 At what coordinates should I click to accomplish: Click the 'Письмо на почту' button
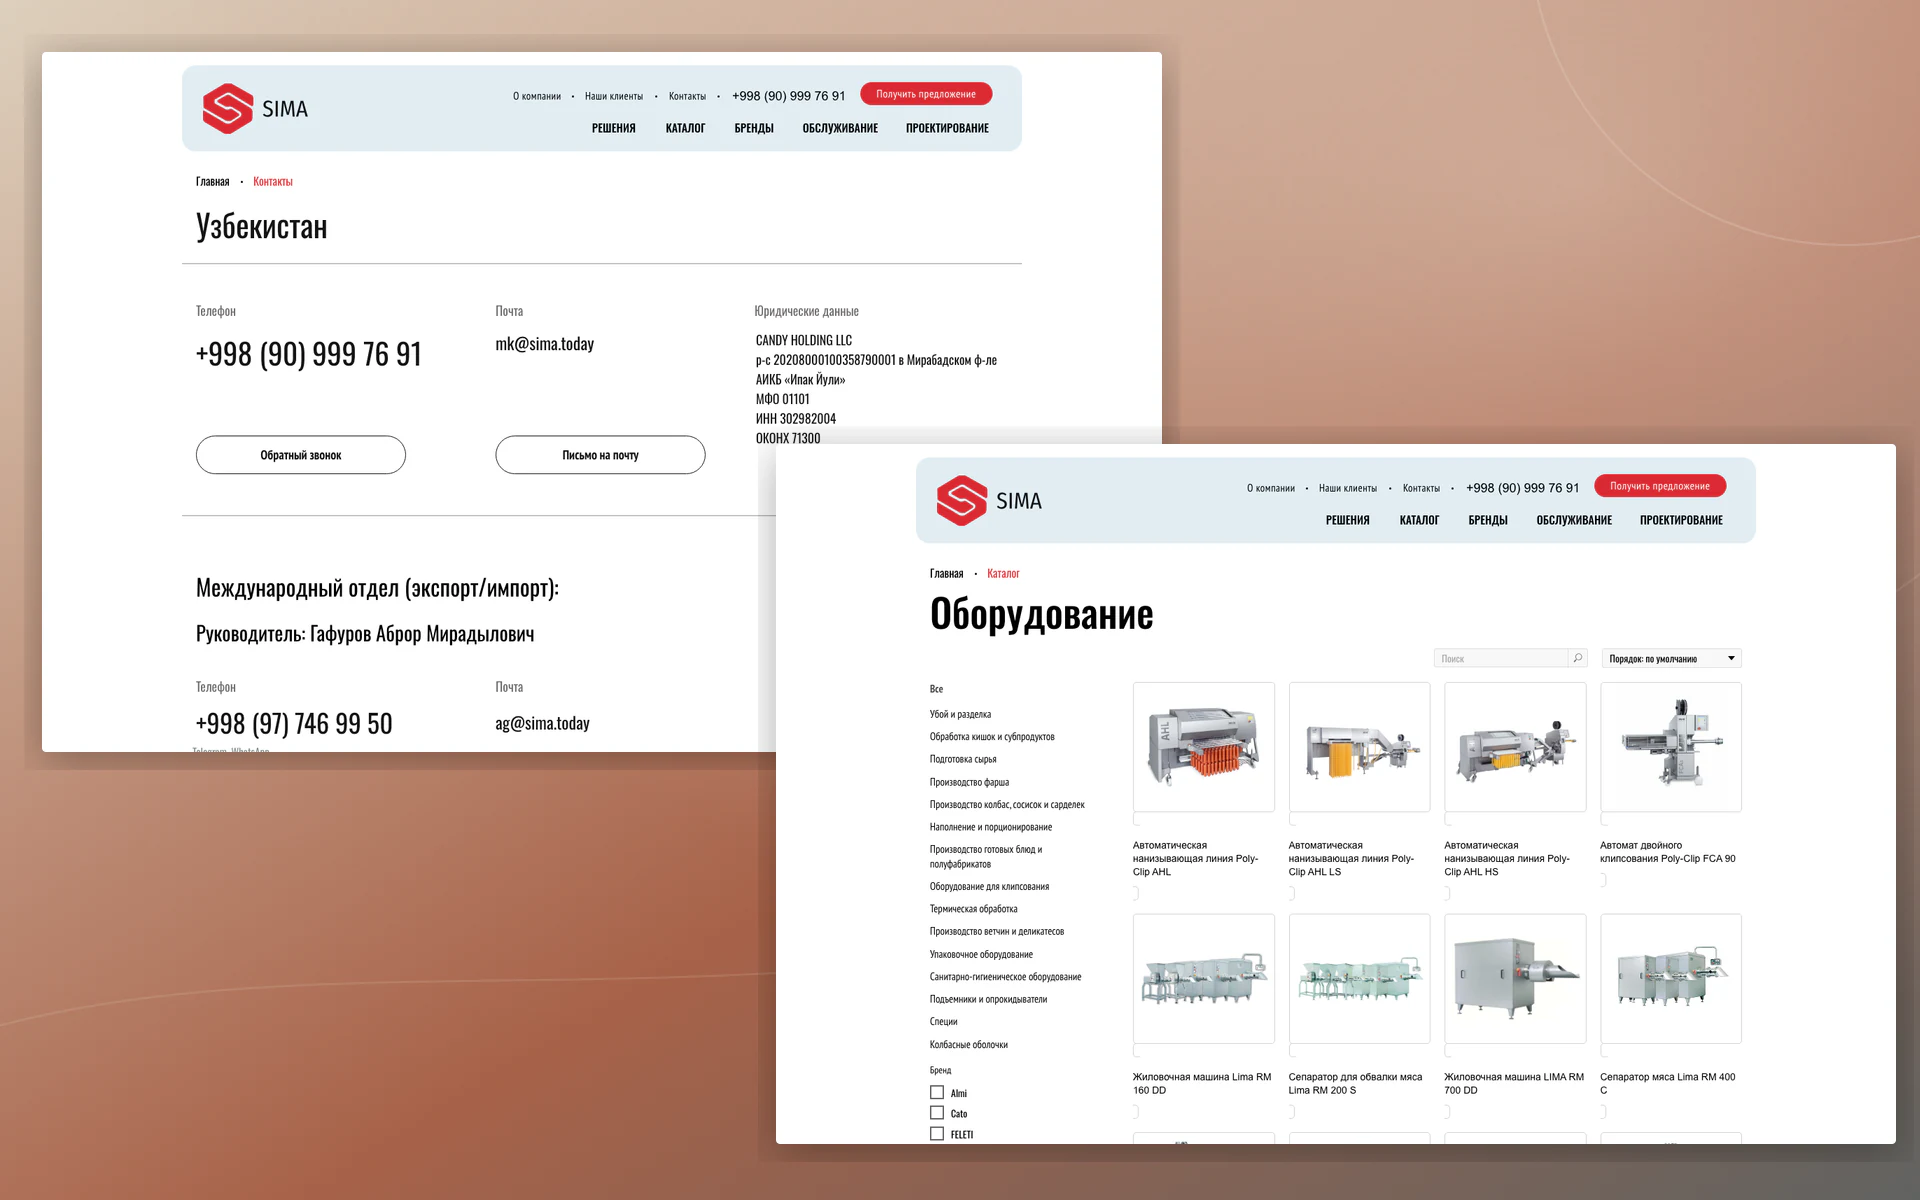(x=600, y=455)
